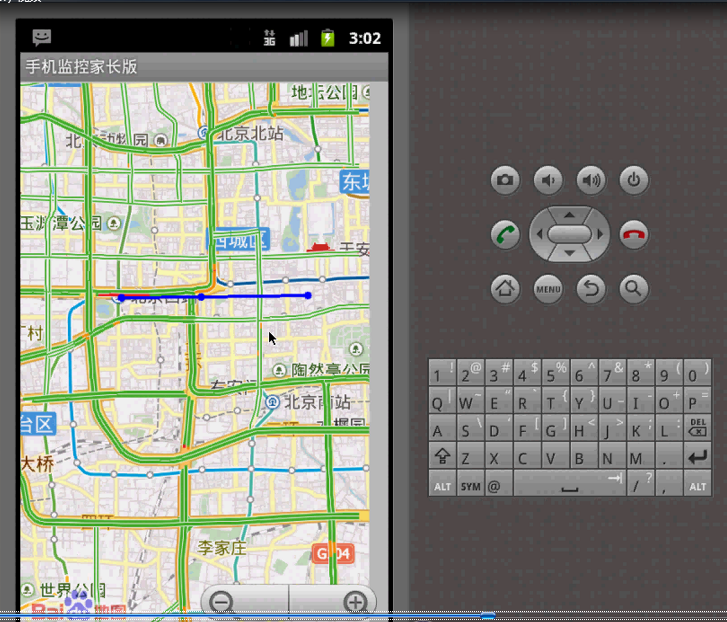Raise volume with the volume up button
The image size is (727, 622).
[591, 180]
